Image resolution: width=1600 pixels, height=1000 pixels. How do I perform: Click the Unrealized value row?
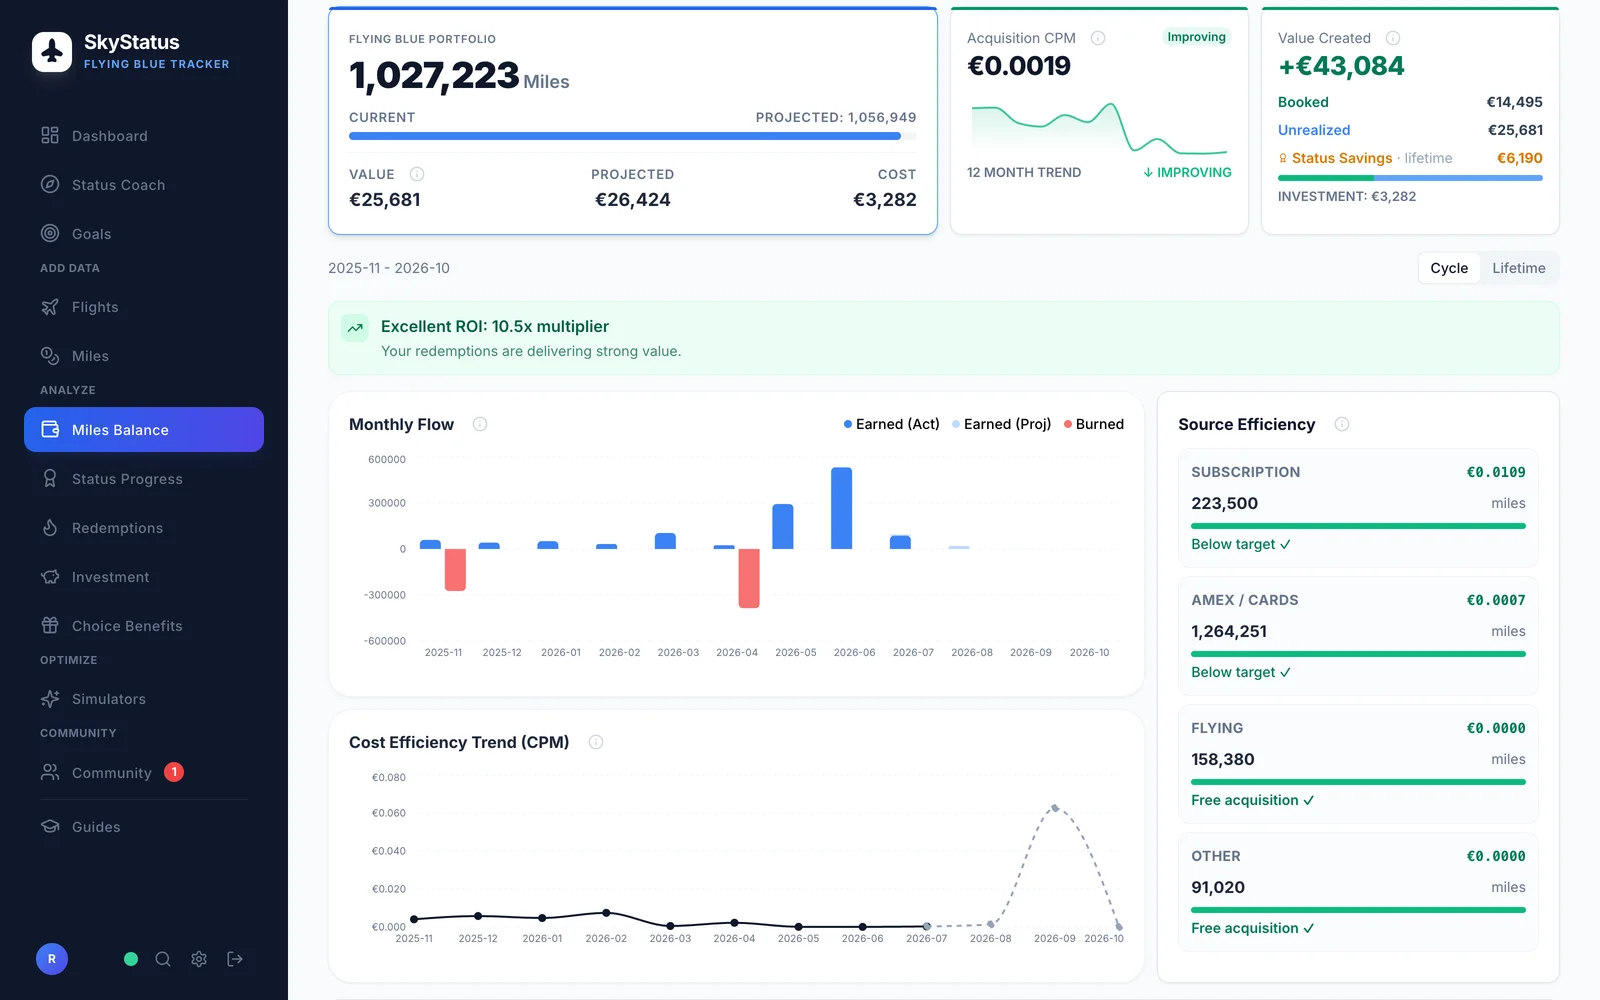coord(1410,130)
